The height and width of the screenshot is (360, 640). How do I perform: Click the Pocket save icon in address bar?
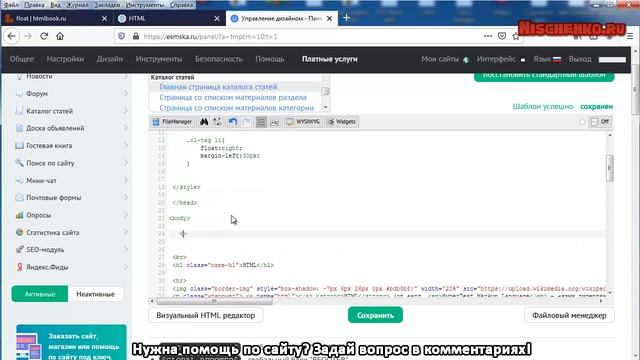click(502, 36)
